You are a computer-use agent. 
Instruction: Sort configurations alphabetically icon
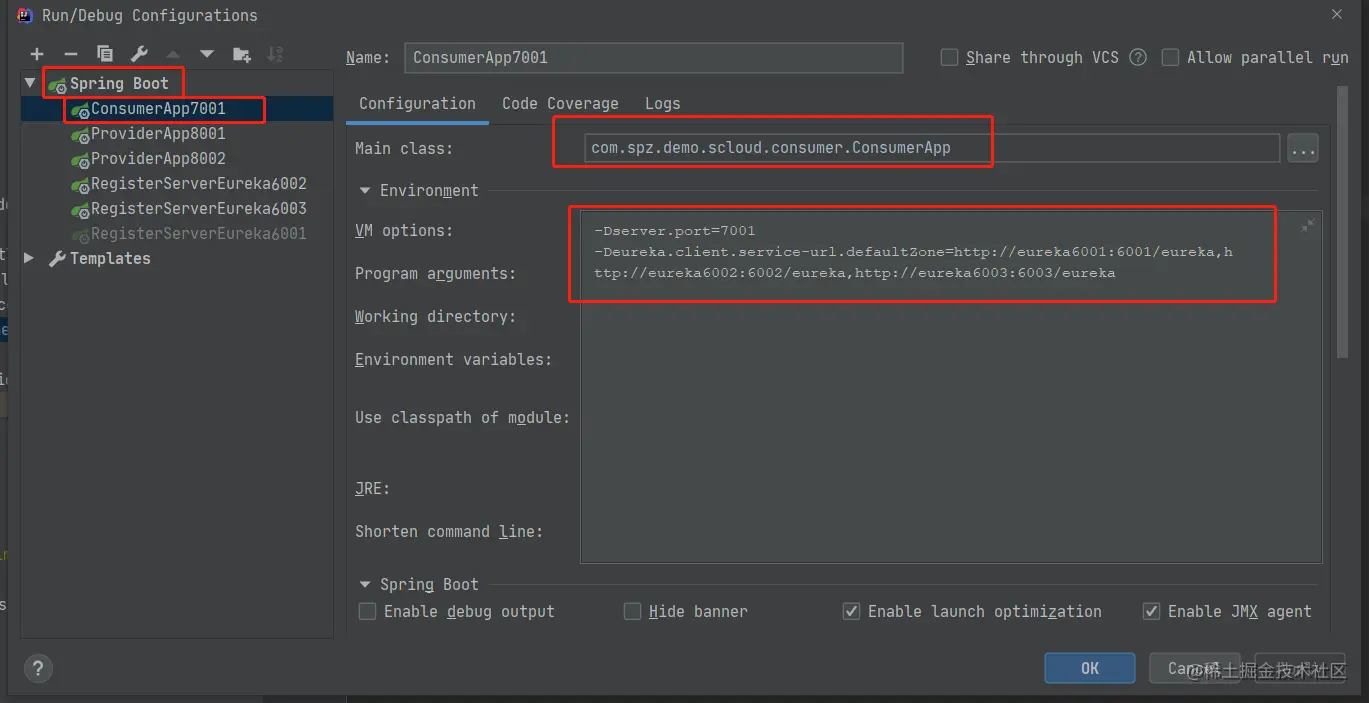276,54
